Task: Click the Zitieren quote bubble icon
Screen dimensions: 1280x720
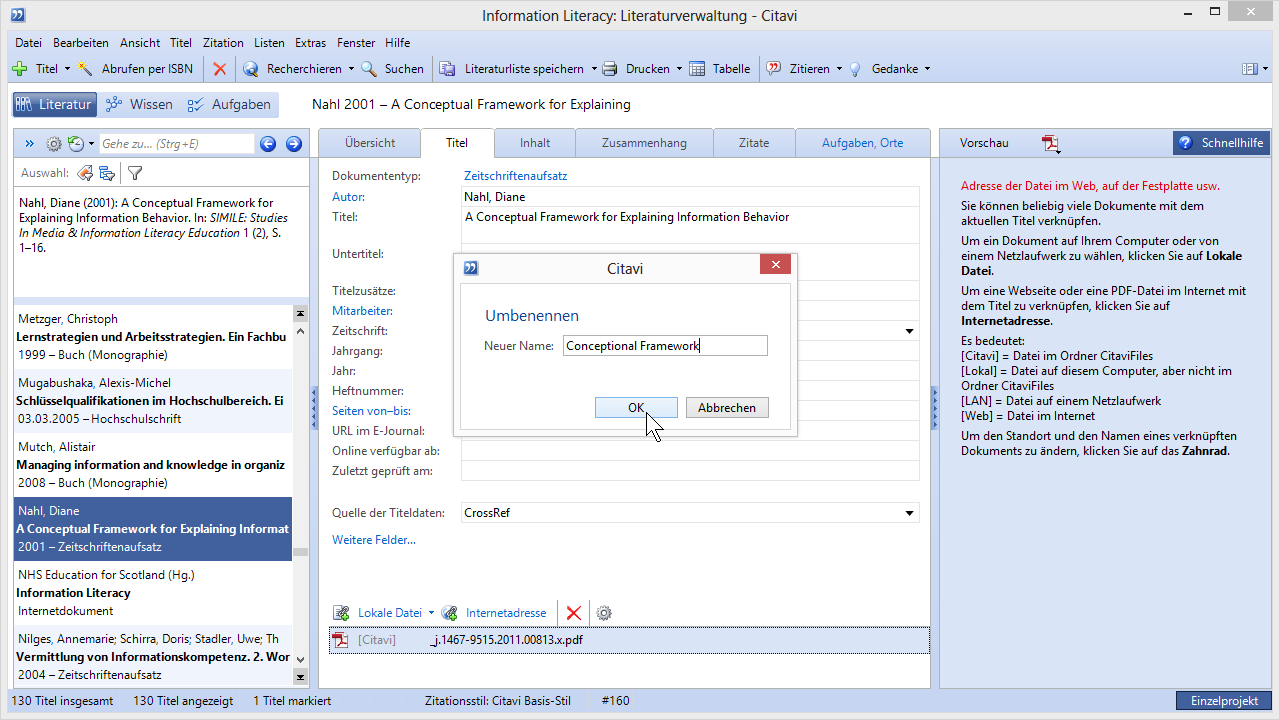Action: (x=774, y=69)
